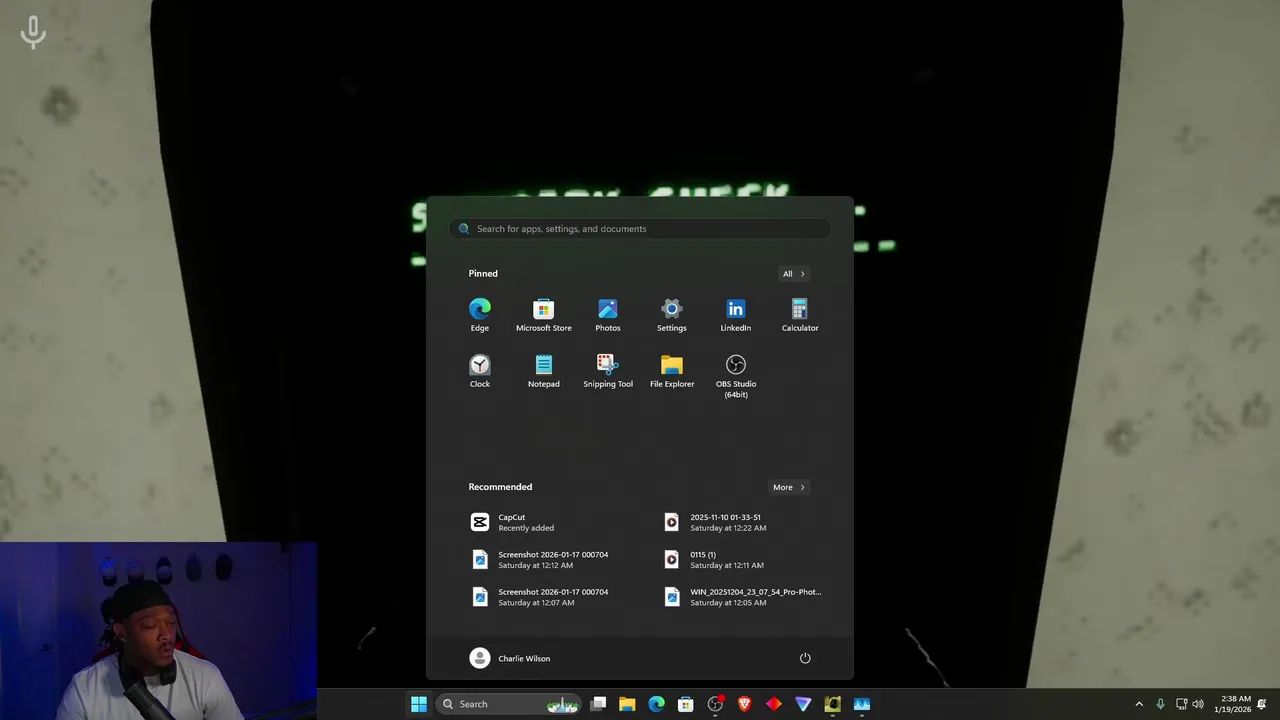Open the Snipping Tool
Image resolution: width=1280 pixels, height=720 pixels.
click(x=608, y=371)
